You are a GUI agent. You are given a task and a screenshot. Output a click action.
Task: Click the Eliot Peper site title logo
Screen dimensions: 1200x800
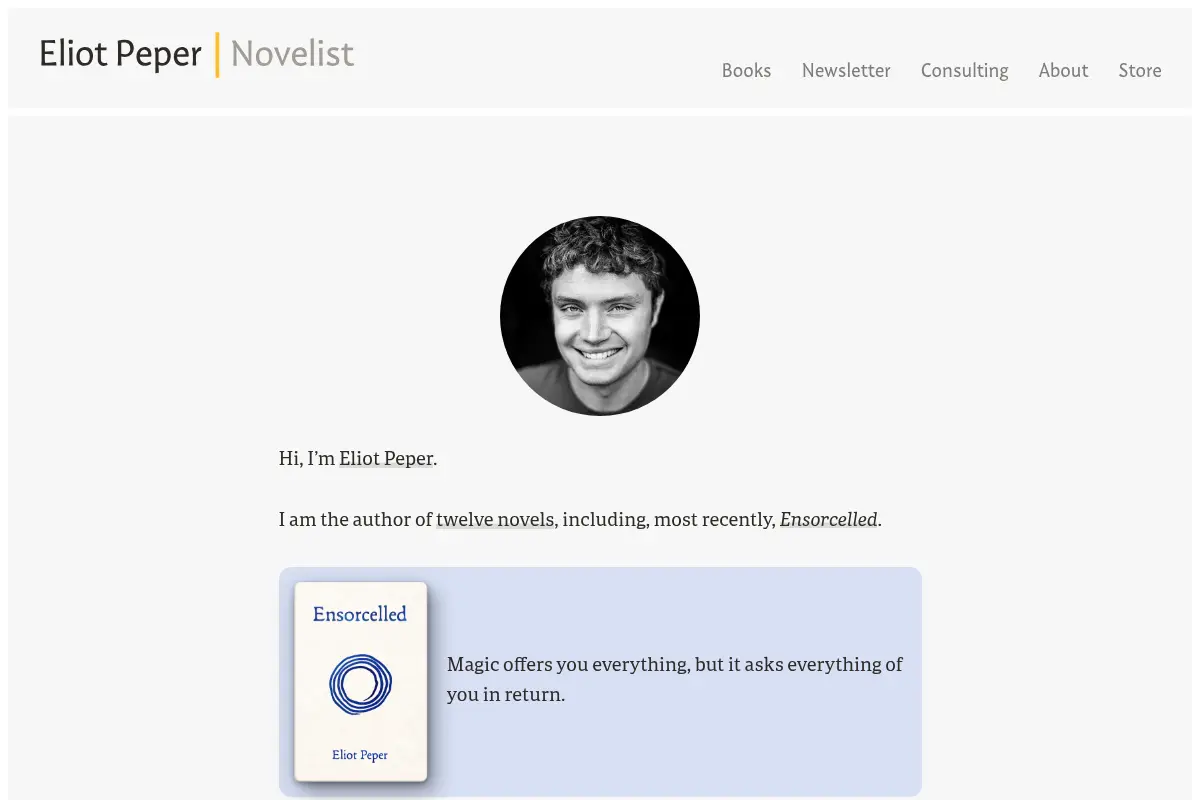point(120,54)
